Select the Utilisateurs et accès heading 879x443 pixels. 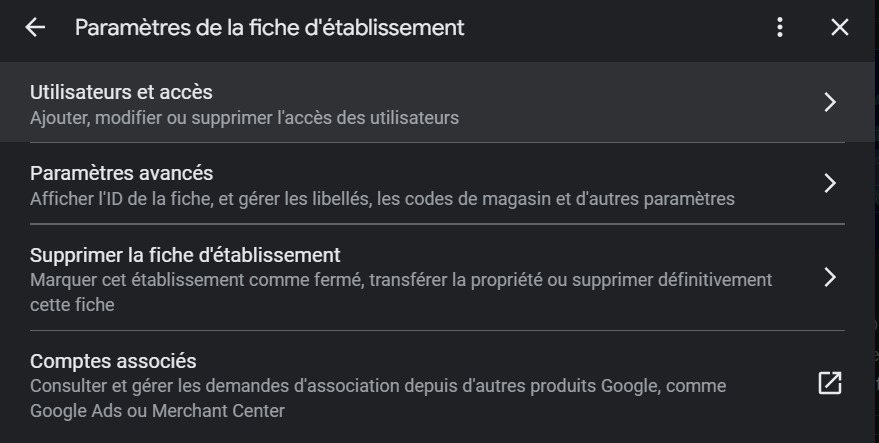tap(121, 92)
